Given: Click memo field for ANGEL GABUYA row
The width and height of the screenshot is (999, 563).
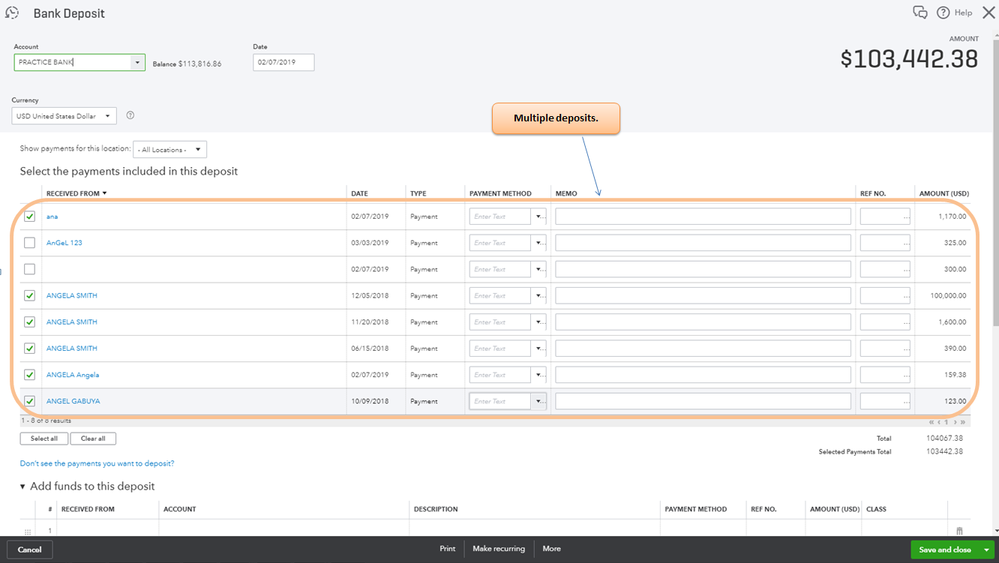Looking at the screenshot, I should click(x=703, y=401).
